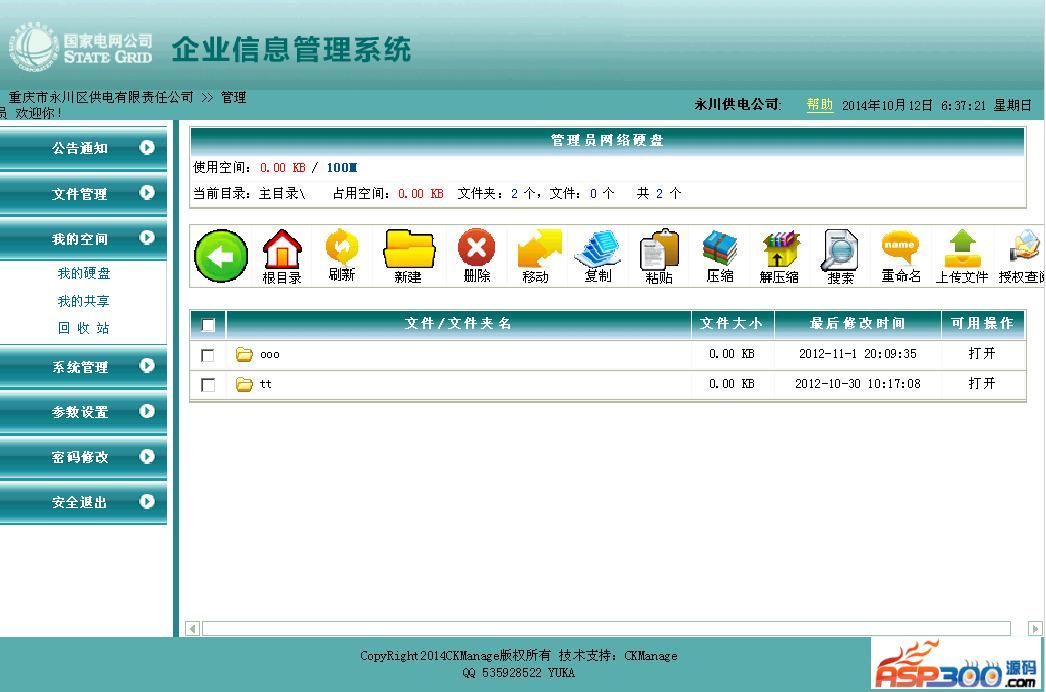The width and height of the screenshot is (1046, 692).
Task: Check the select-all checkbox in table header
Action: tap(208, 325)
